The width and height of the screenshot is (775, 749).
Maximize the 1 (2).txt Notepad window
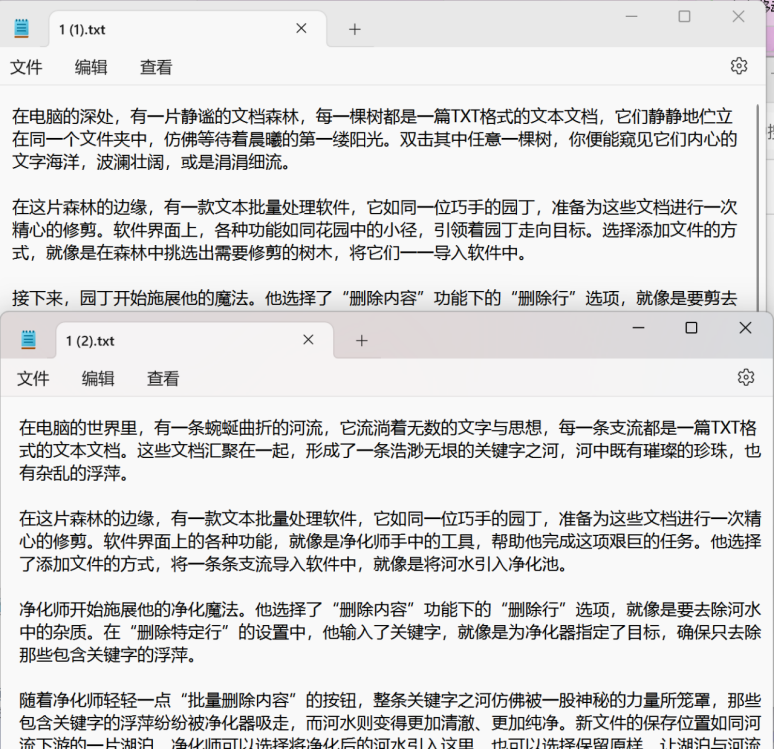coord(691,328)
